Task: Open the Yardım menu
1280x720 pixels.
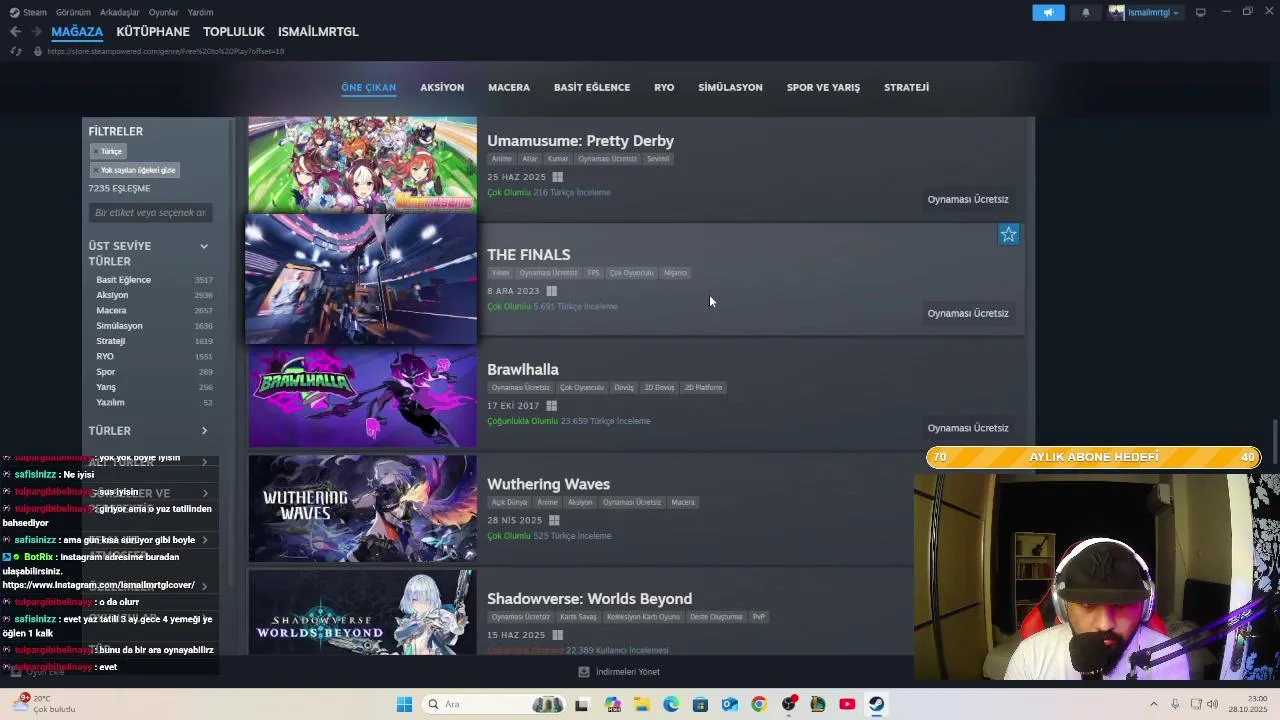Action: pyautogui.click(x=200, y=12)
